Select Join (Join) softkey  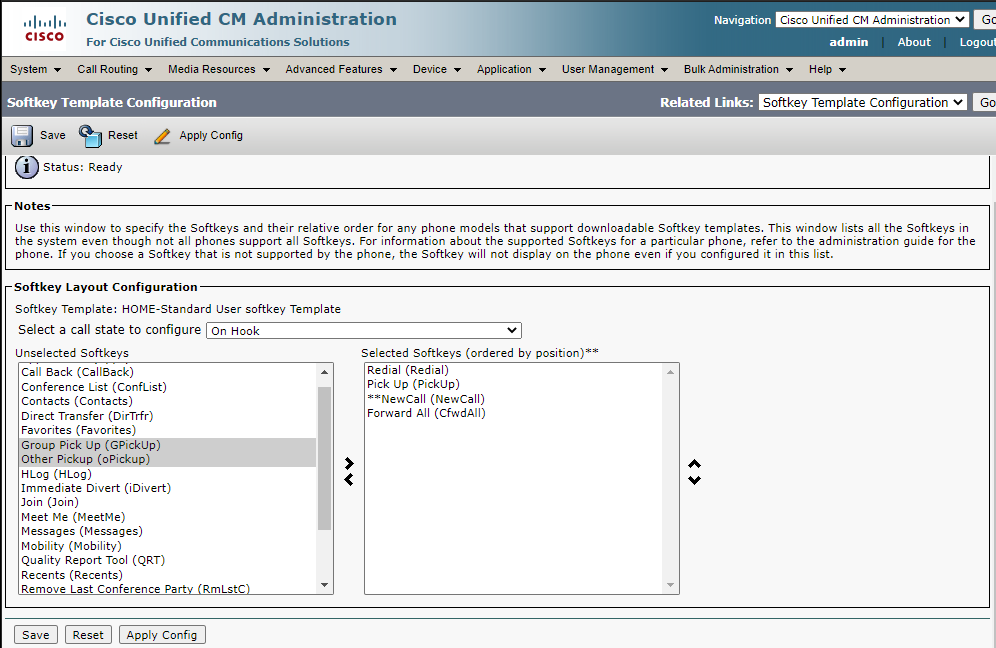coord(168,503)
